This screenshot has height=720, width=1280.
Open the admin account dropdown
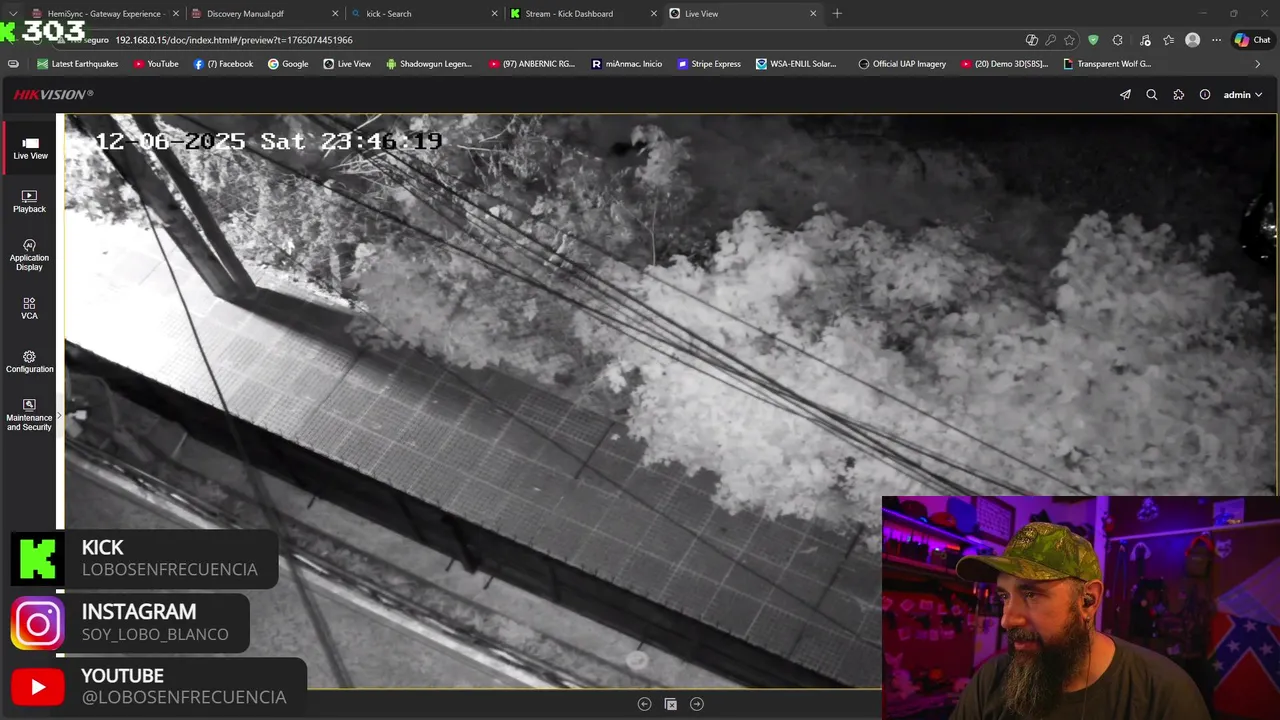pyautogui.click(x=1243, y=95)
